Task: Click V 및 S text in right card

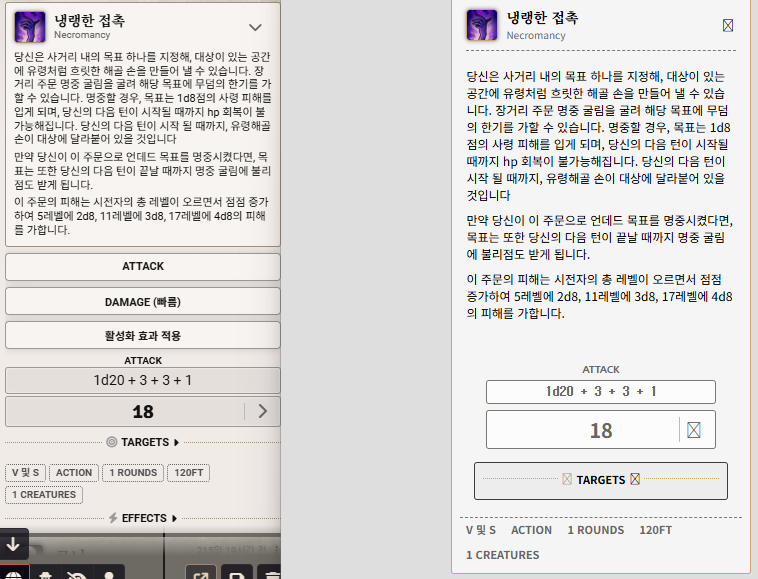Action: tap(481, 530)
